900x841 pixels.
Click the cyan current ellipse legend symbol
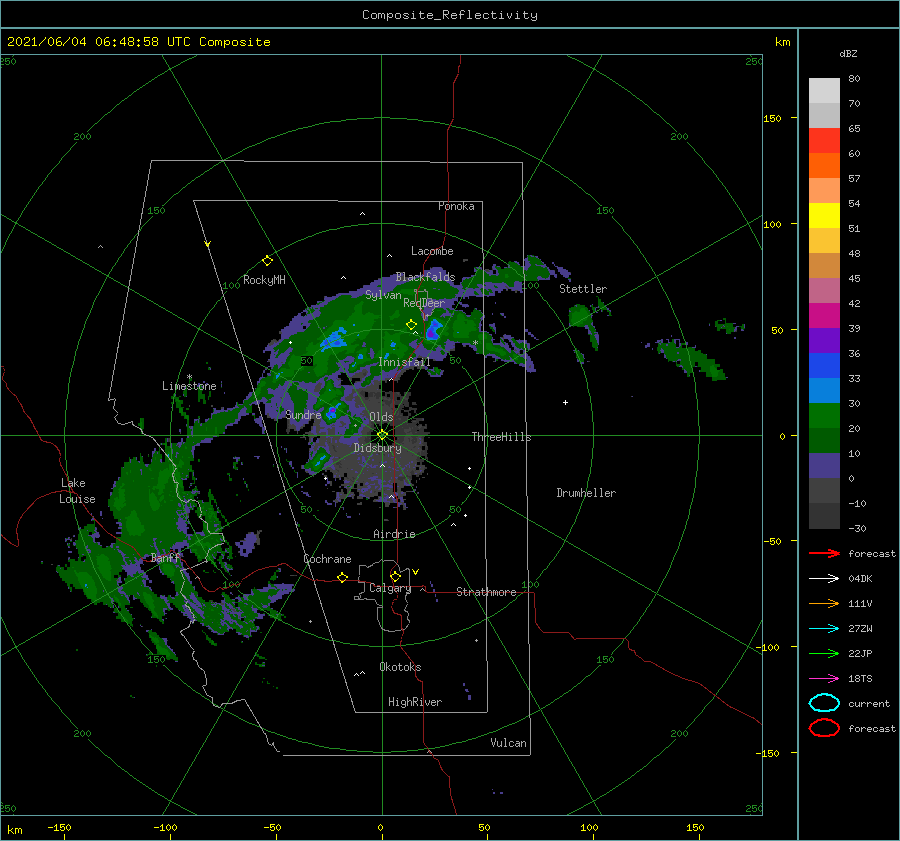[824, 703]
